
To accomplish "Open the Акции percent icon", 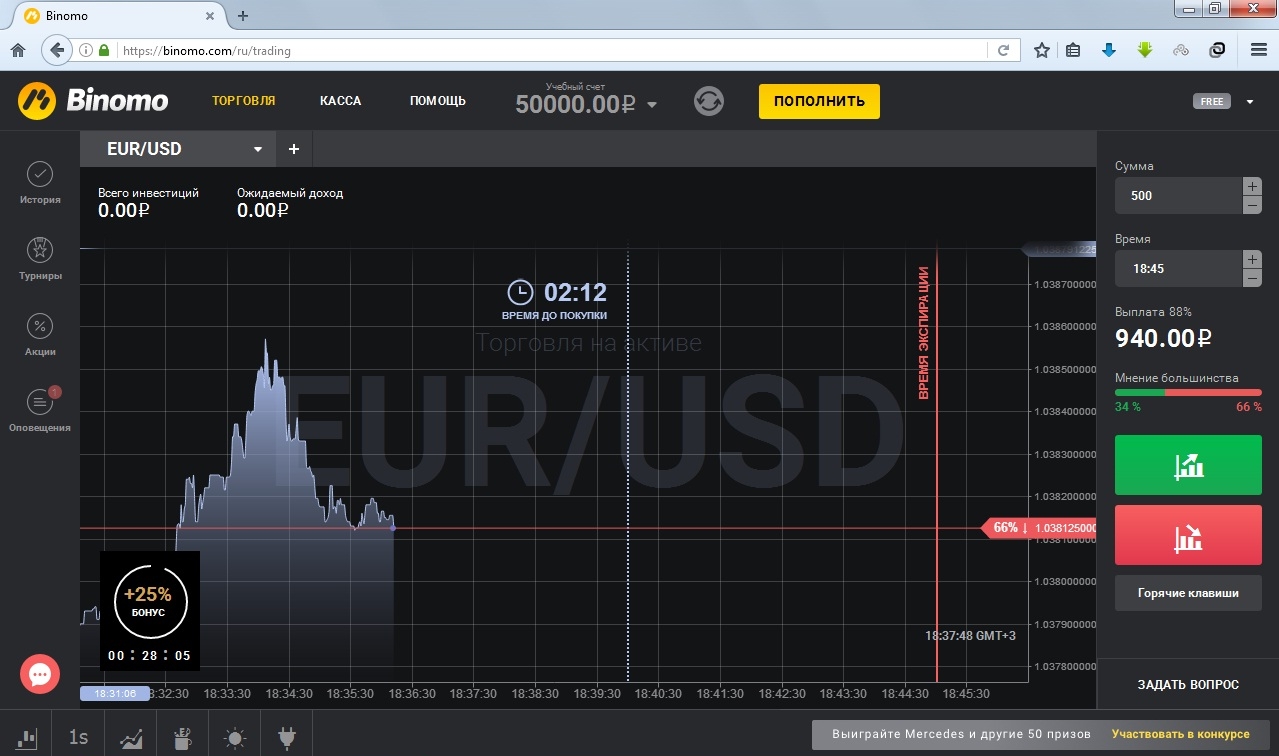I will 40,326.
